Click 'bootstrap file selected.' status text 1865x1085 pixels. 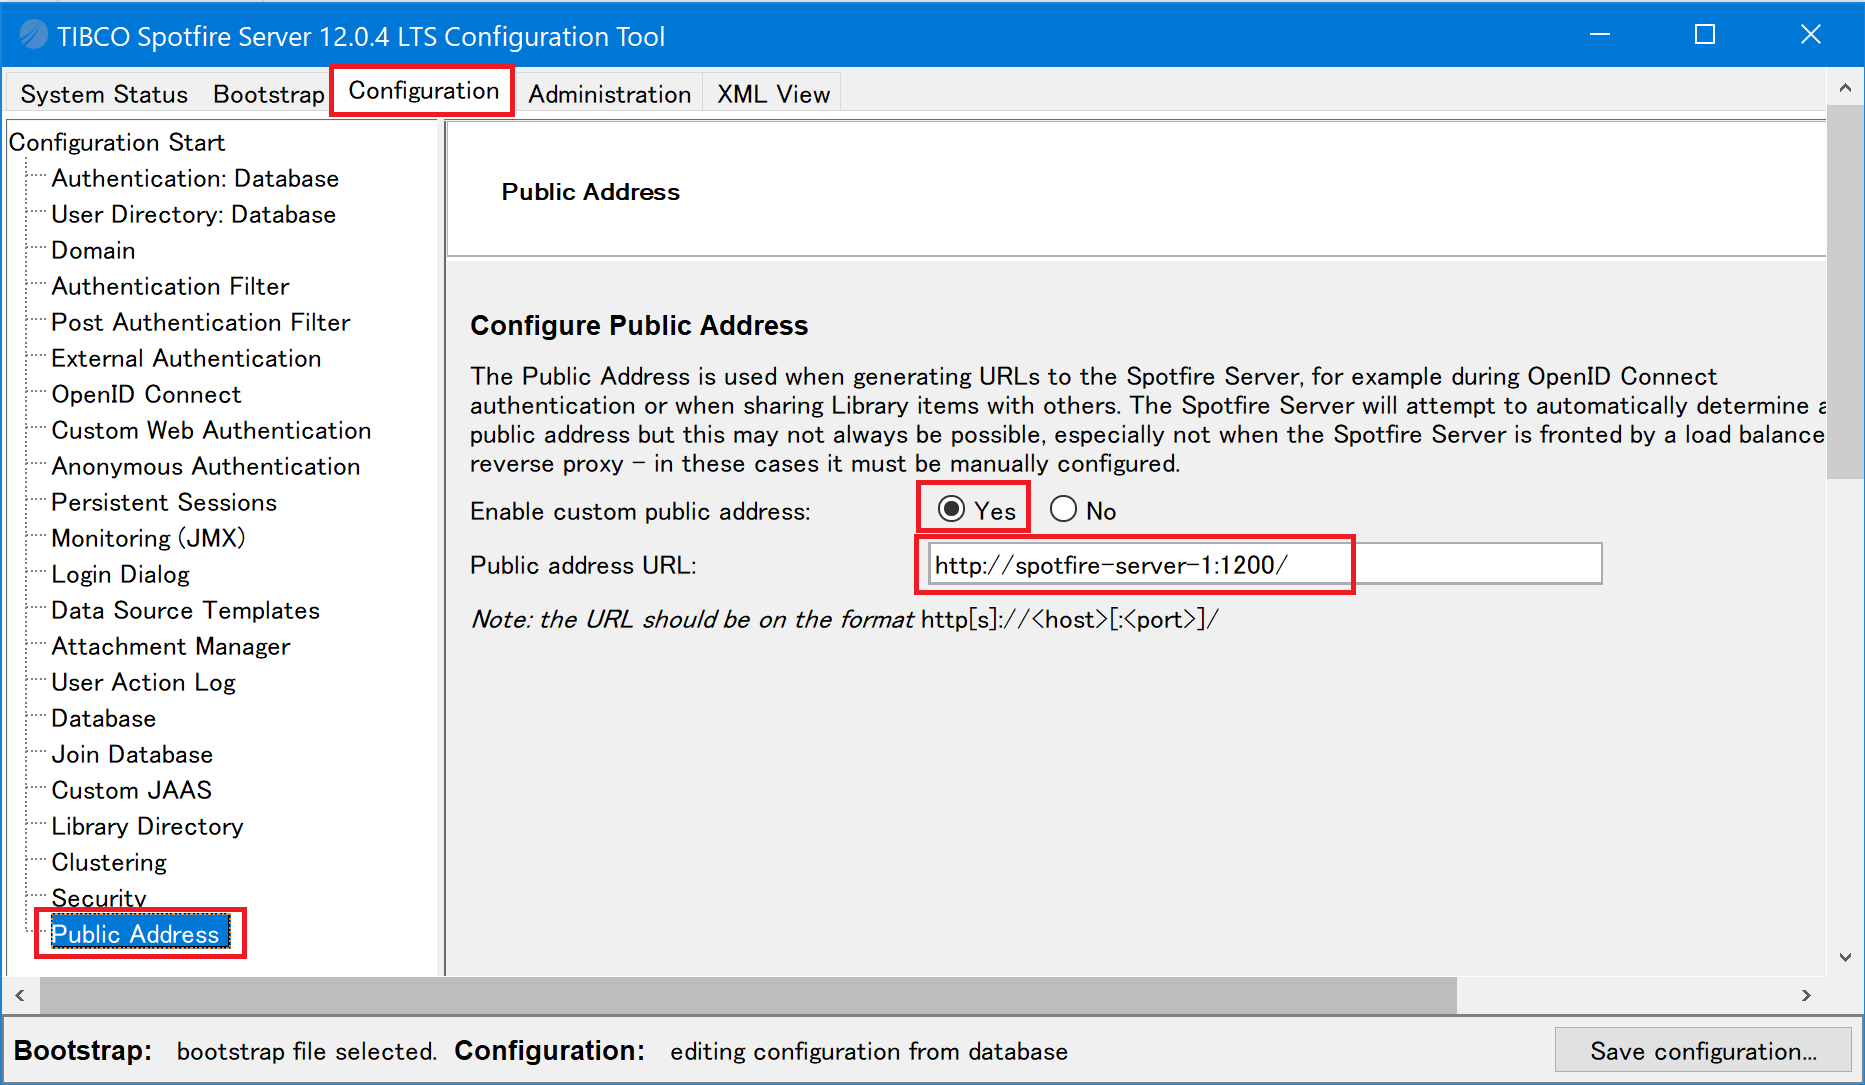tap(306, 1051)
